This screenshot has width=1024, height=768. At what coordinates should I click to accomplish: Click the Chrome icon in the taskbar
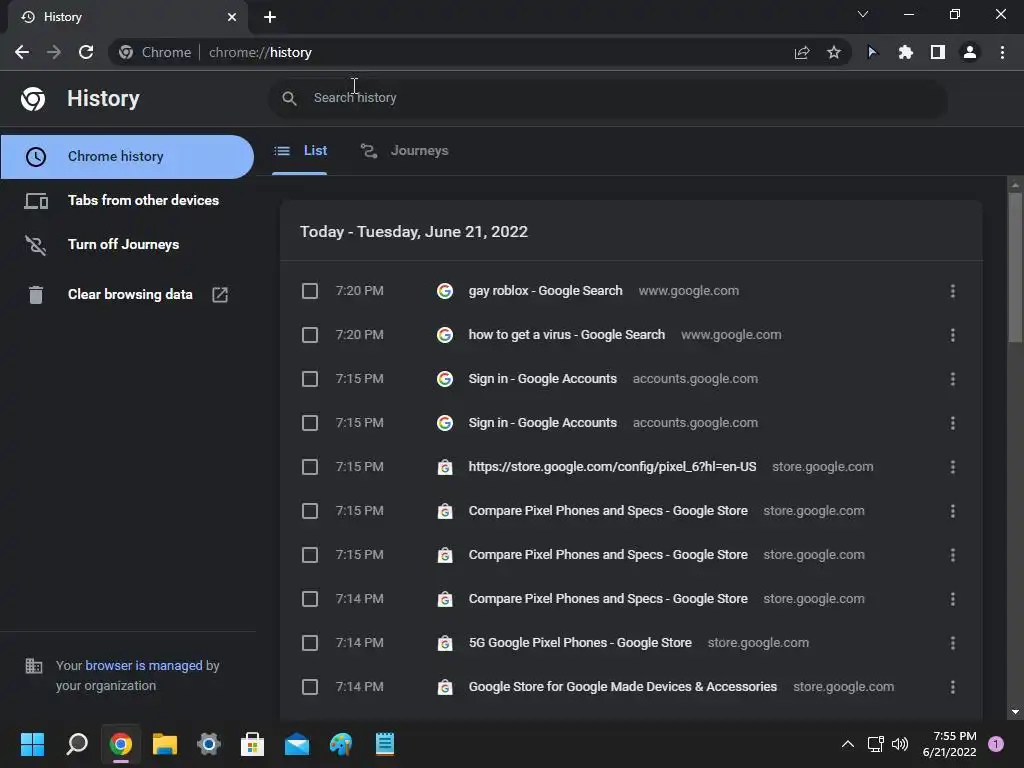[x=121, y=744]
